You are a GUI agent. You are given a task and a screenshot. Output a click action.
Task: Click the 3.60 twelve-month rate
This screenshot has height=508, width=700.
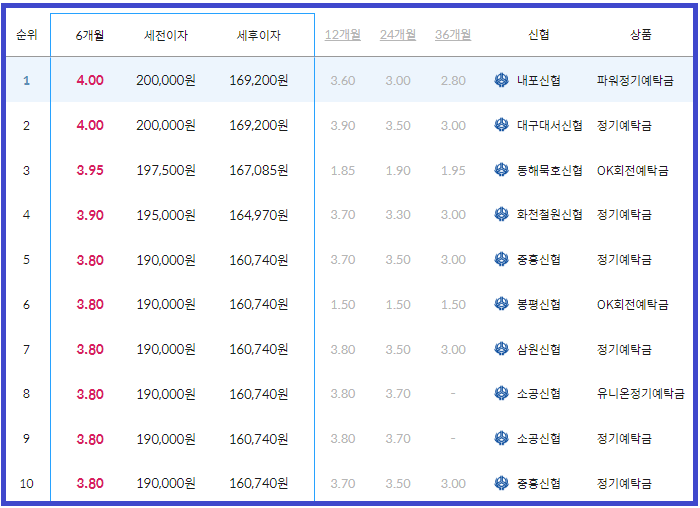tap(342, 81)
